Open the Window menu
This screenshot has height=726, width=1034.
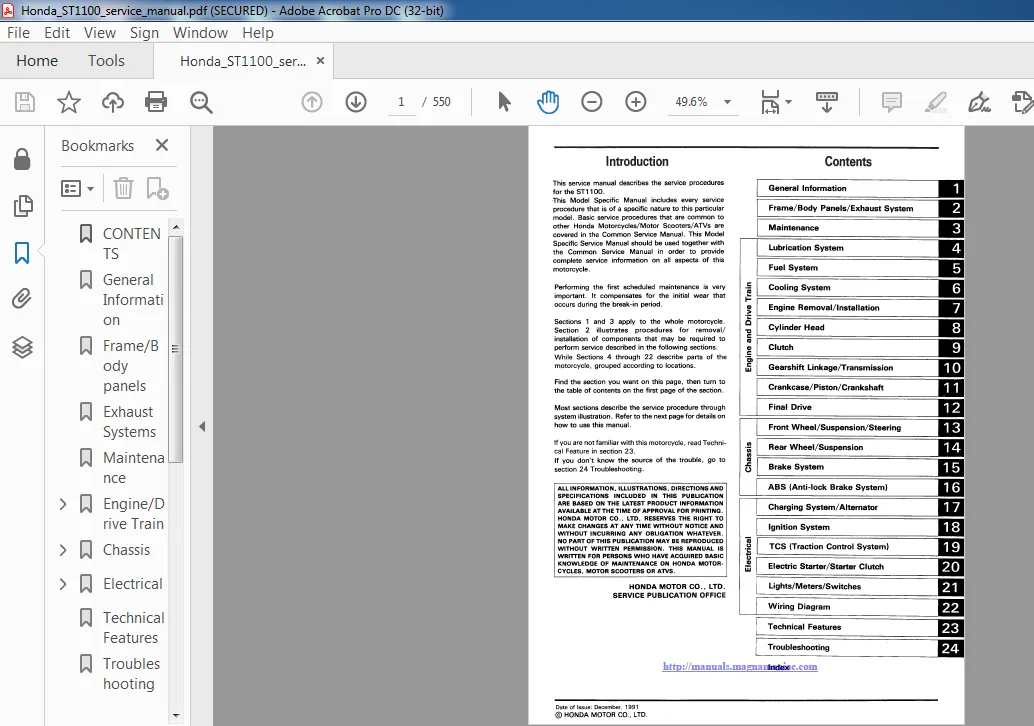[x=200, y=33]
